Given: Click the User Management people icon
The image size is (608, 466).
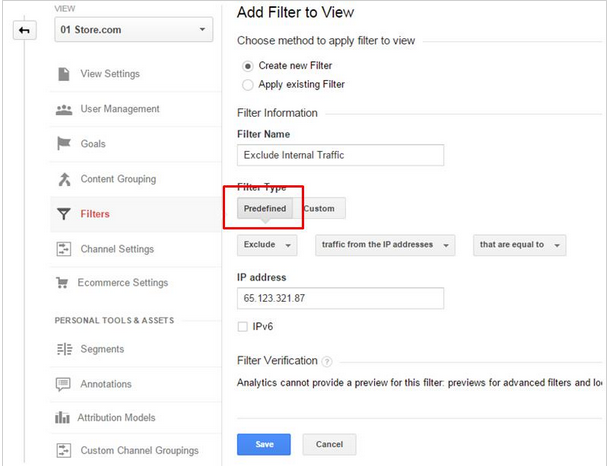Looking at the screenshot, I should click(64, 110).
